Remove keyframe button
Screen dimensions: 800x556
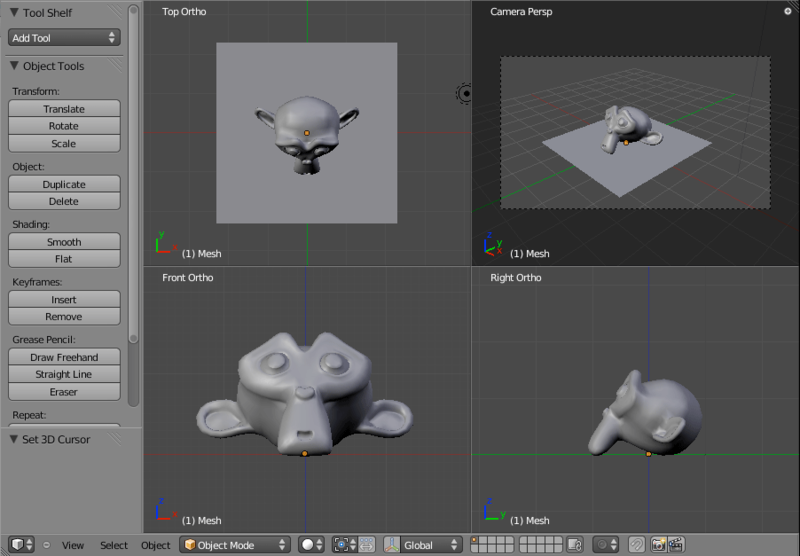click(64, 316)
